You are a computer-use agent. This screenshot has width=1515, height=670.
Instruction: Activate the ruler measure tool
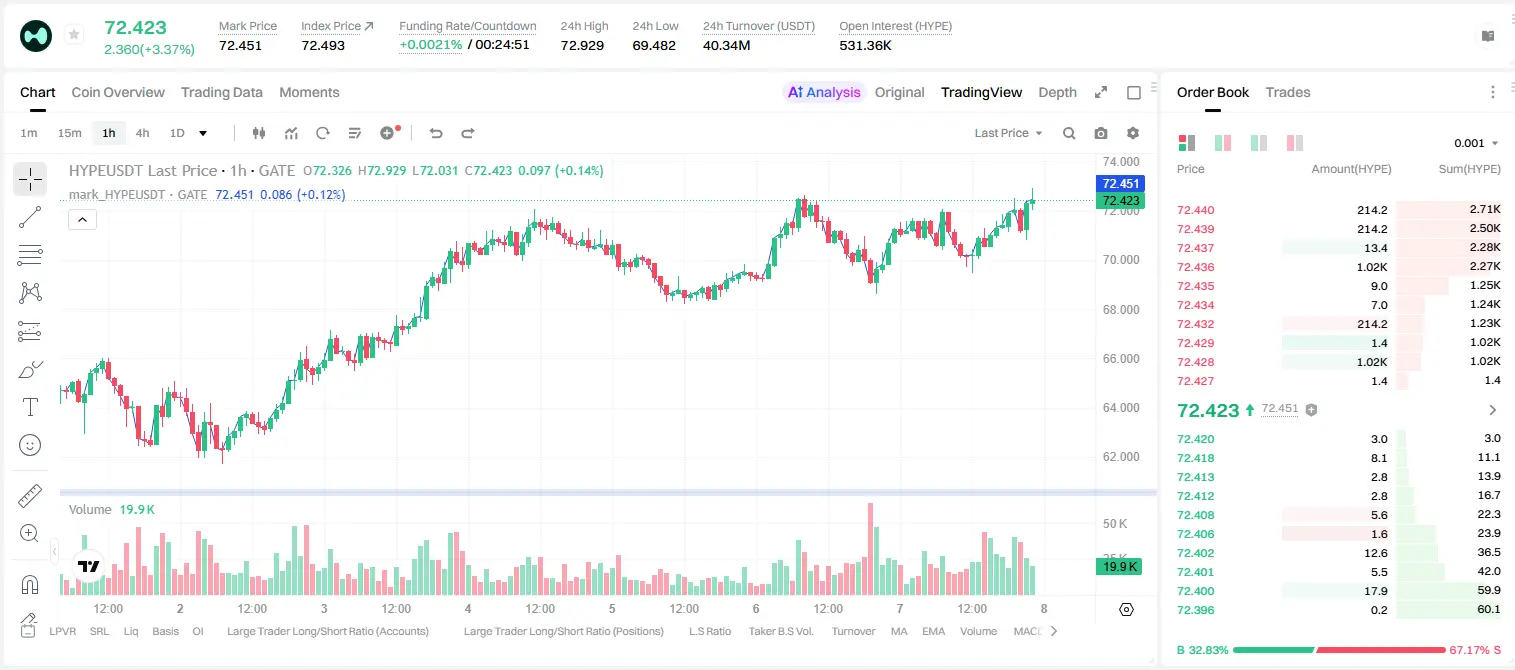pos(30,496)
